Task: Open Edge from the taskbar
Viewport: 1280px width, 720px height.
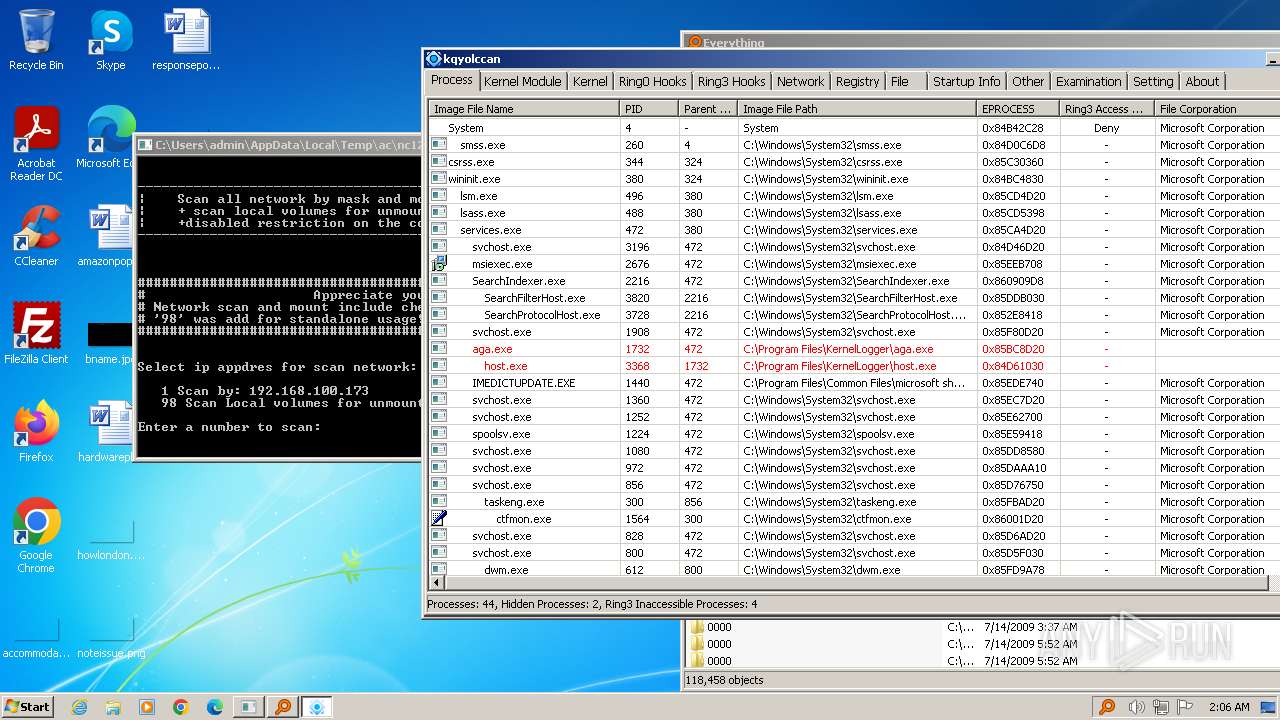Action: coord(215,707)
